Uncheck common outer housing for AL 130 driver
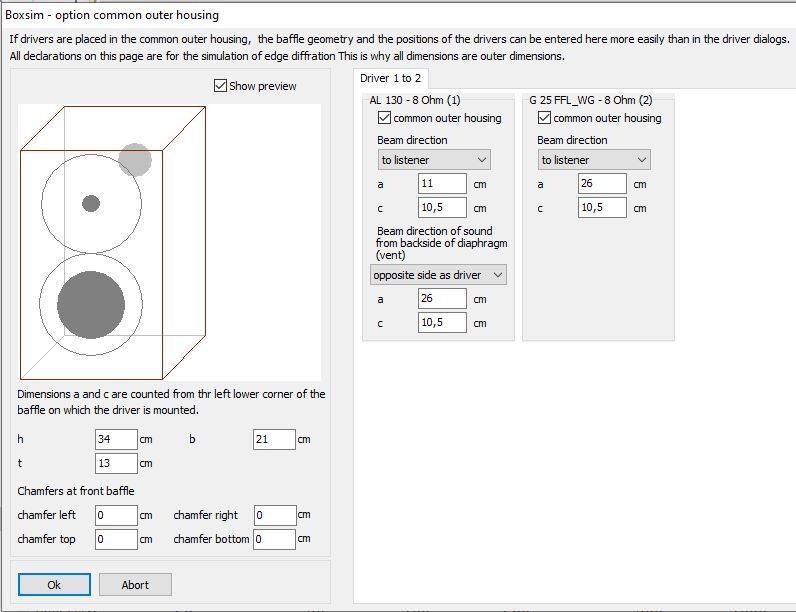Viewport: 796px width, 612px height. tap(384, 118)
